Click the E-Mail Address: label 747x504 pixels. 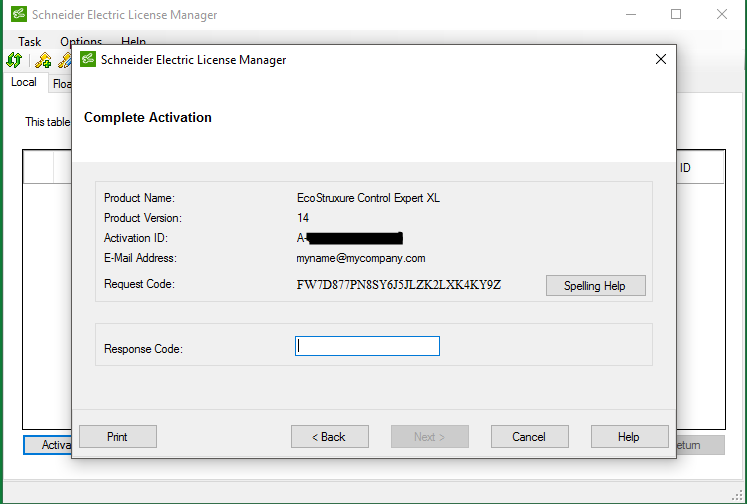click(141, 258)
